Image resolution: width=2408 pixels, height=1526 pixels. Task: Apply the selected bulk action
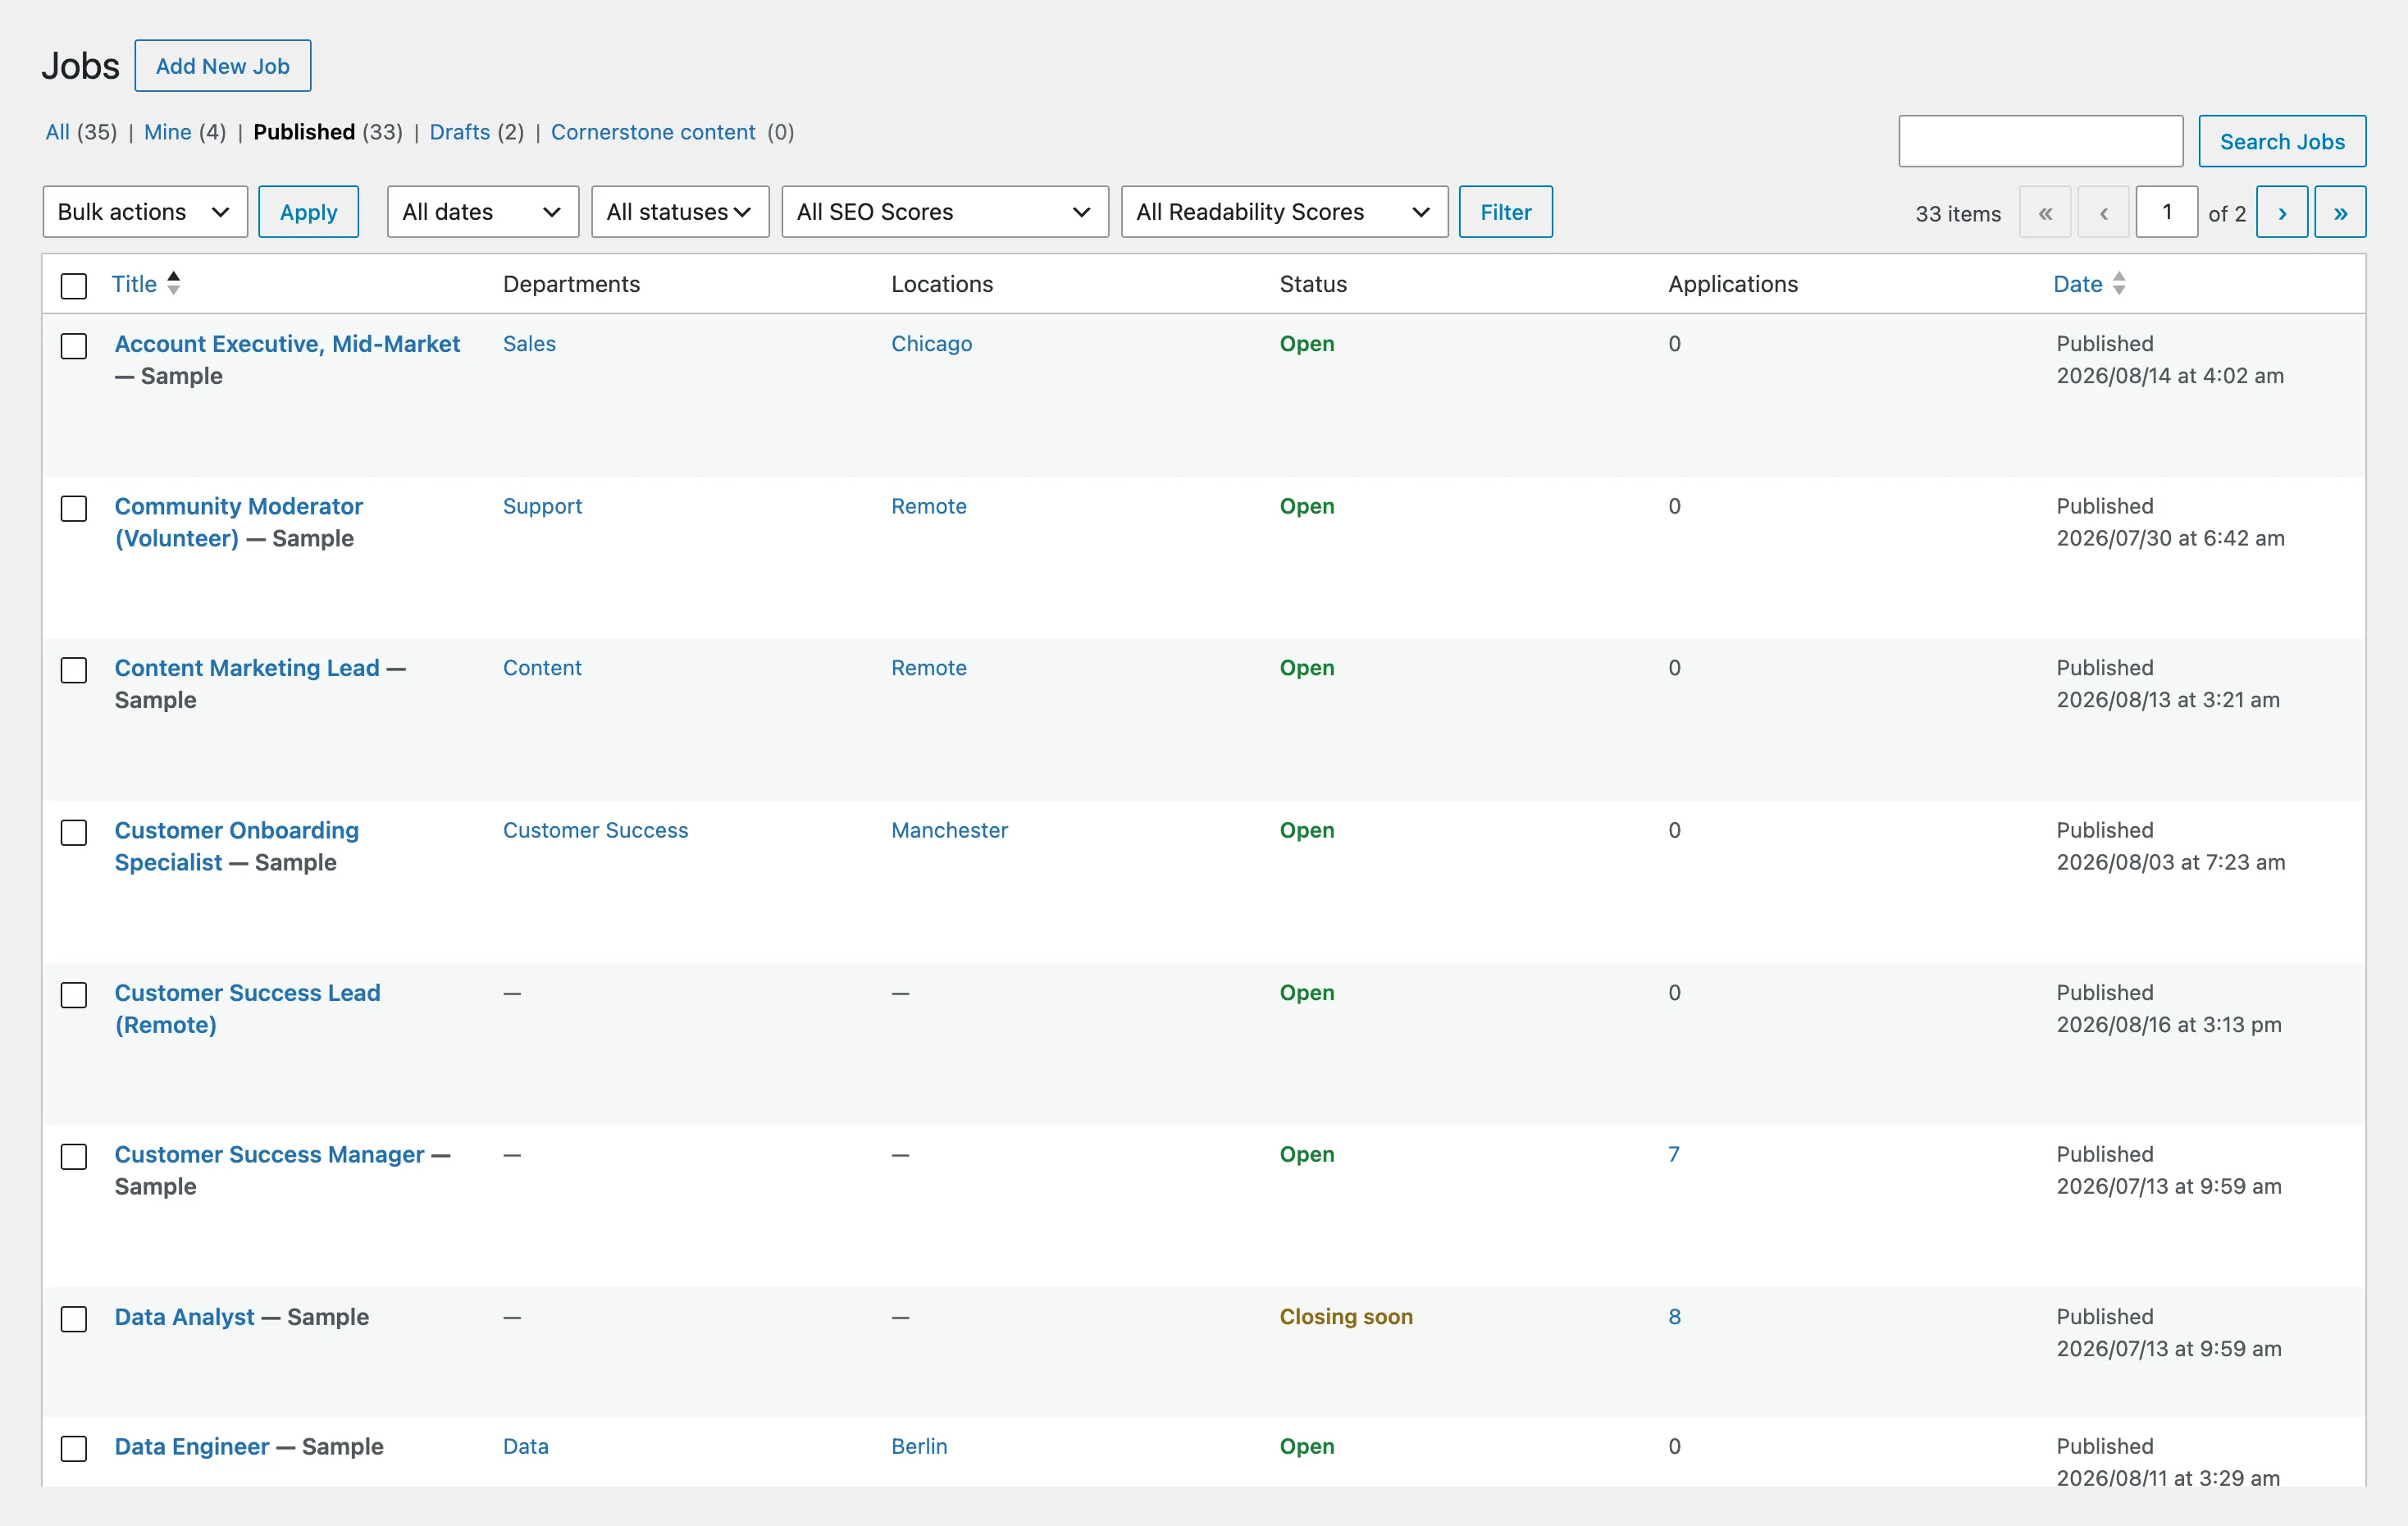coord(308,212)
